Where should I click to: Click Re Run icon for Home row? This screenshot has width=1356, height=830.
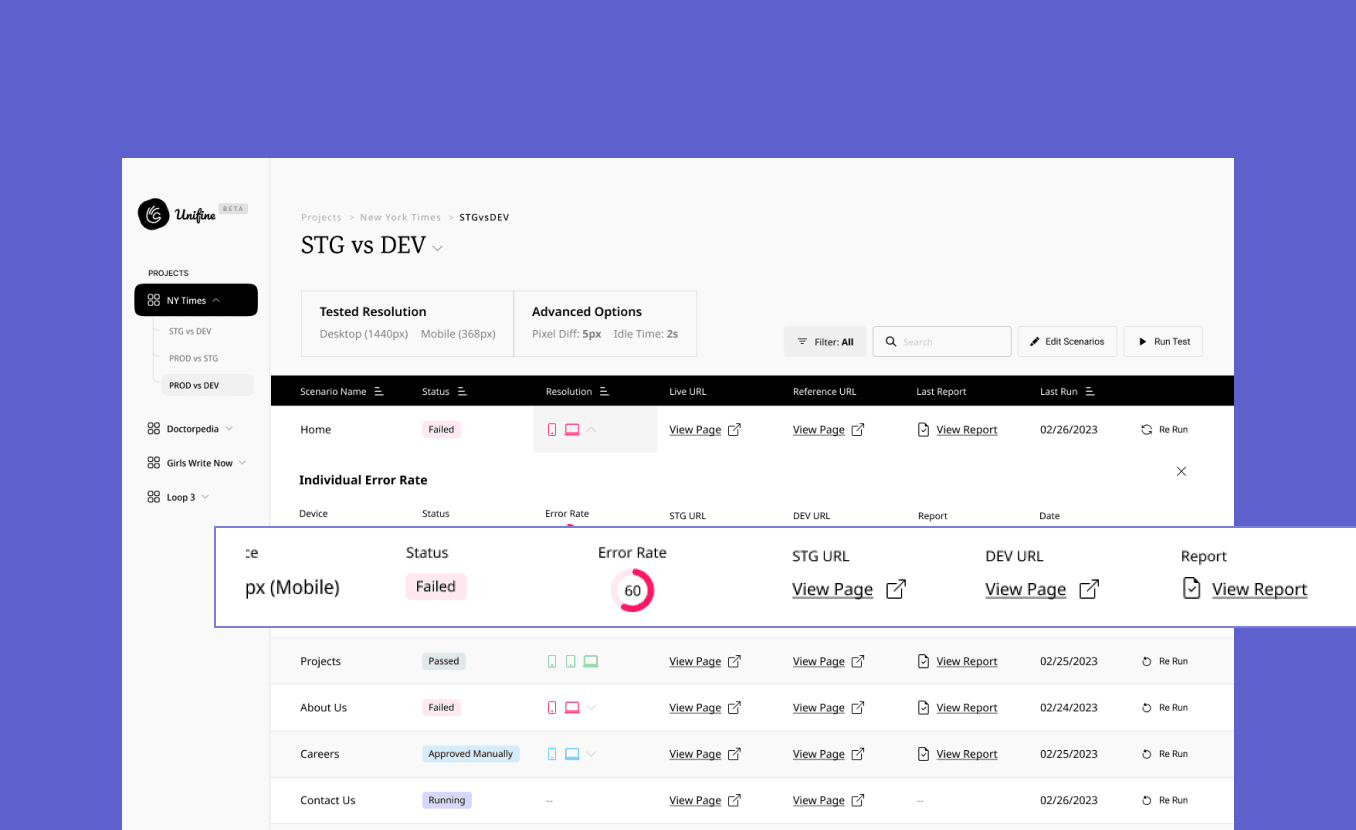(1147, 430)
